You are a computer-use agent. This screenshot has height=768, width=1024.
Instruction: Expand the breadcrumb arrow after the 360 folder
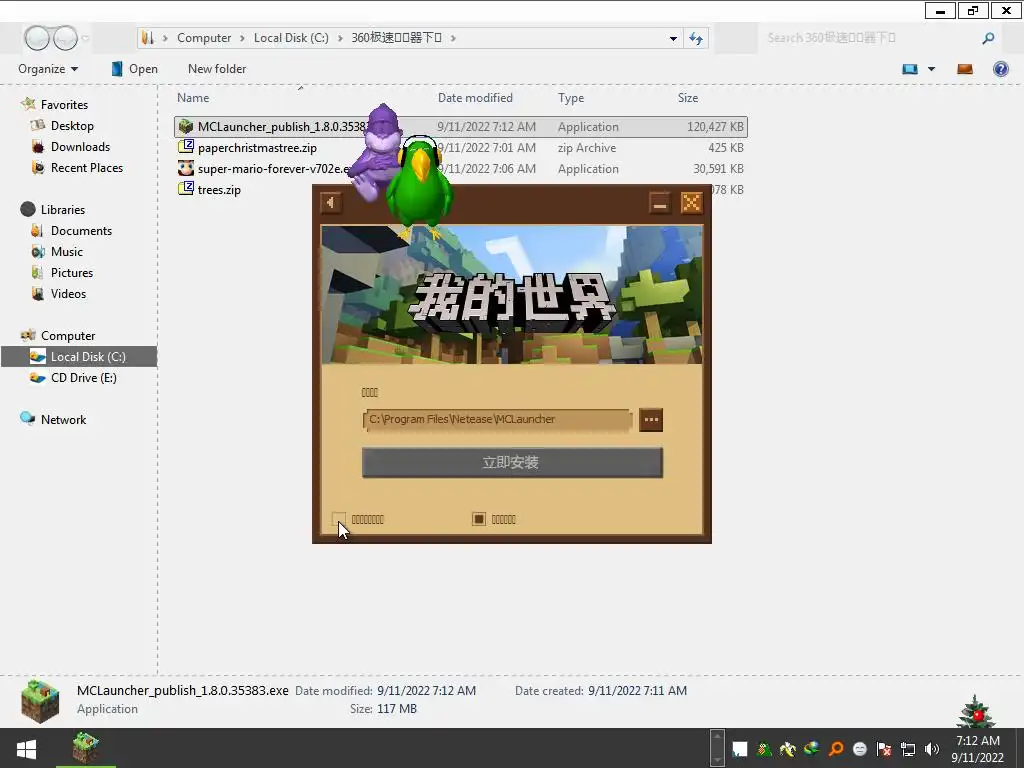[453, 39]
